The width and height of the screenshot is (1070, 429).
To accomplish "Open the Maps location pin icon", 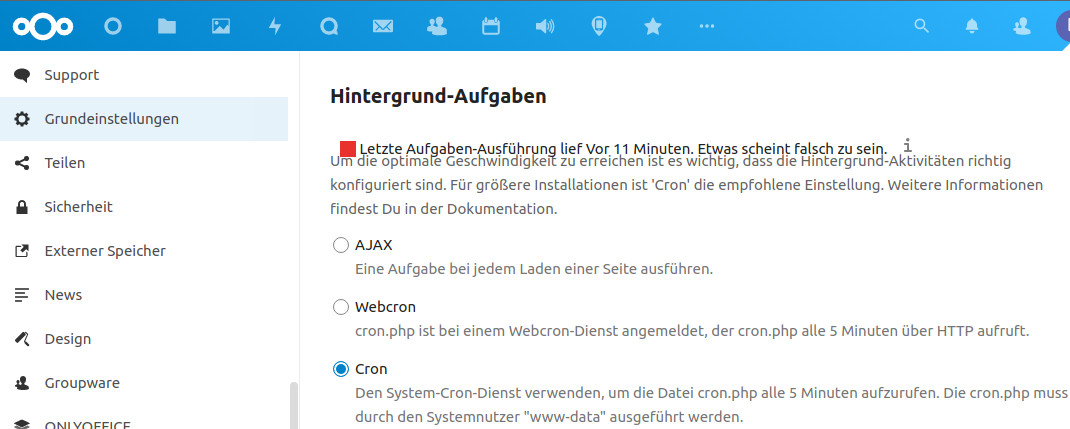I will click(x=599, y=27).
